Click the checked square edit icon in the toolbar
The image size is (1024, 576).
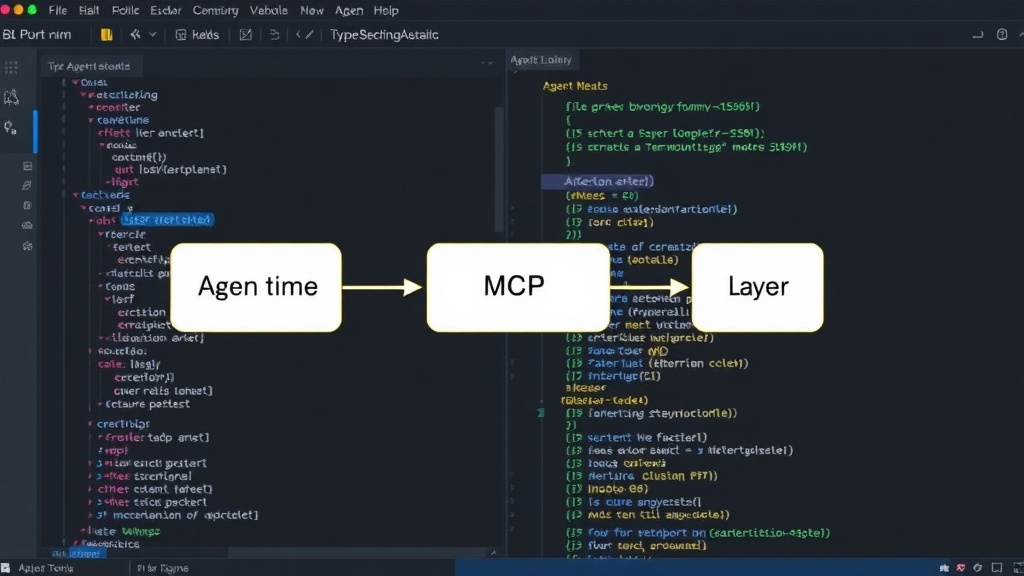[x=246, y=35]
